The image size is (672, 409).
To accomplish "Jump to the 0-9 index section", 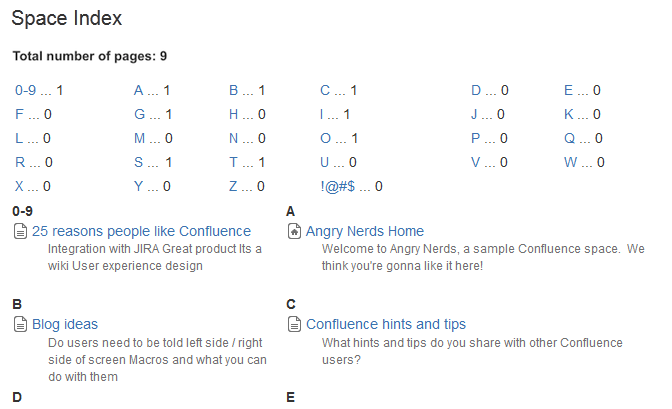I will (x=25, y=90).
